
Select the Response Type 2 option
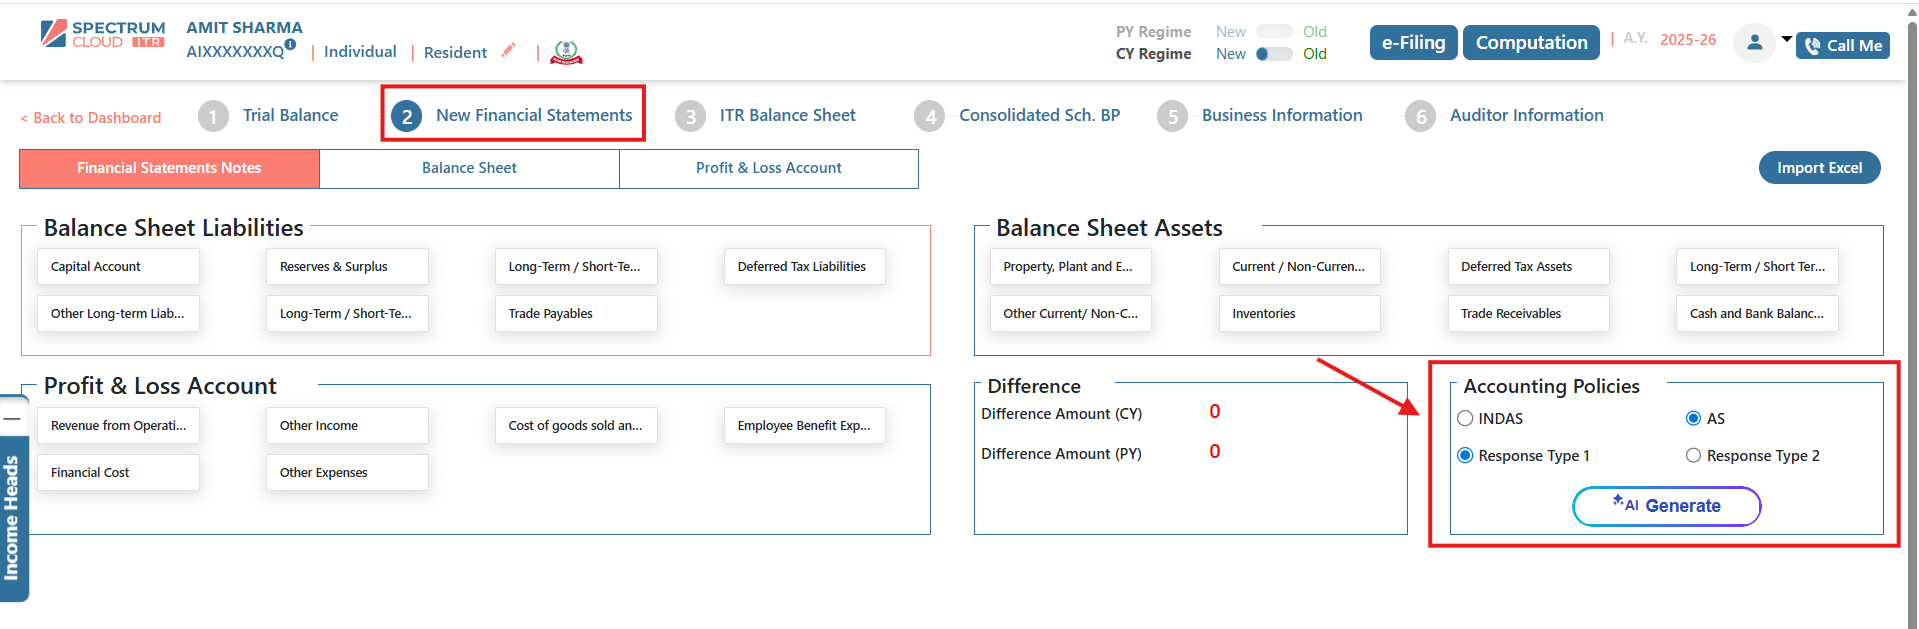click(x=1693, y=456)
